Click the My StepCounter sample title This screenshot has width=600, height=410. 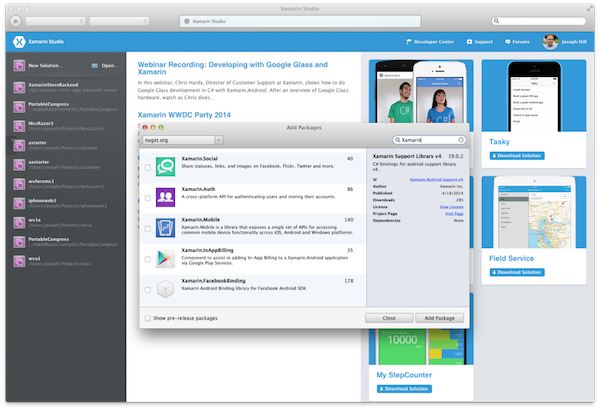(404, 375)
